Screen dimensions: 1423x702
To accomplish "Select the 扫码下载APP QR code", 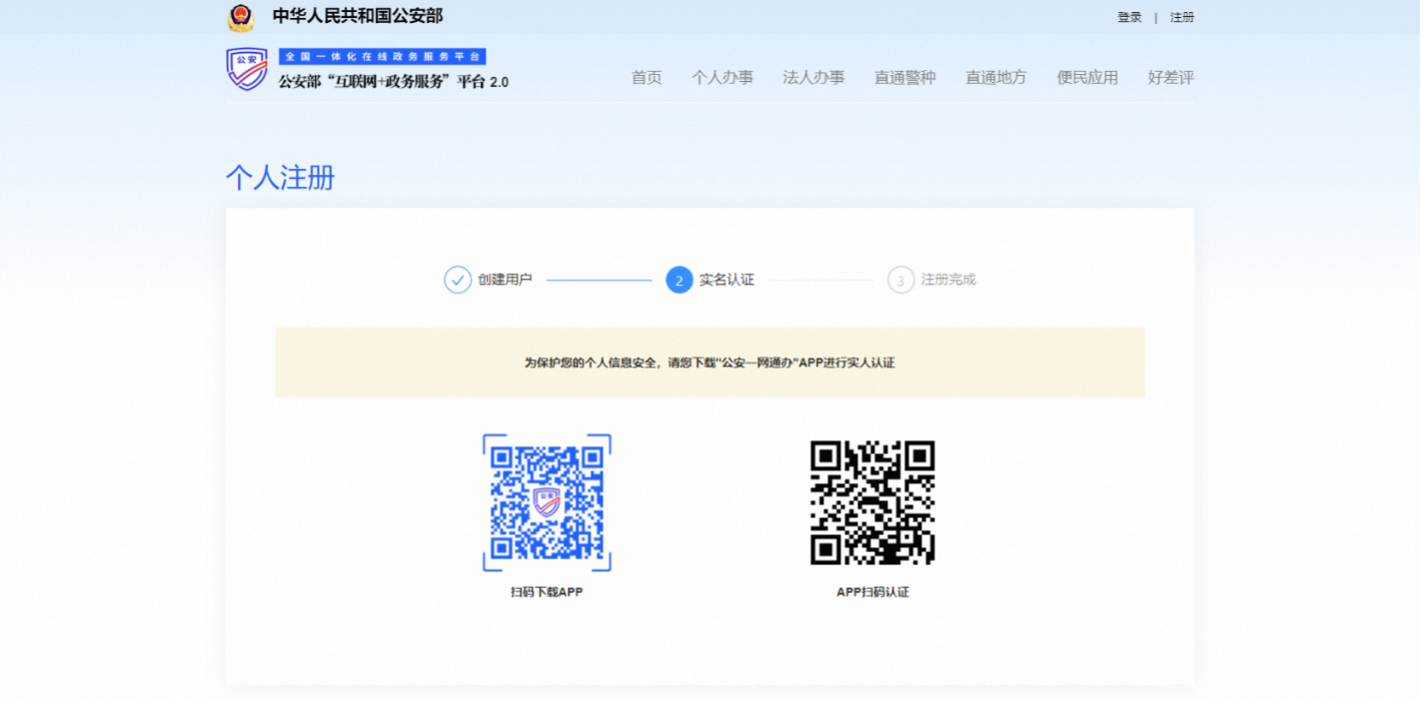I will coord(545,503).
